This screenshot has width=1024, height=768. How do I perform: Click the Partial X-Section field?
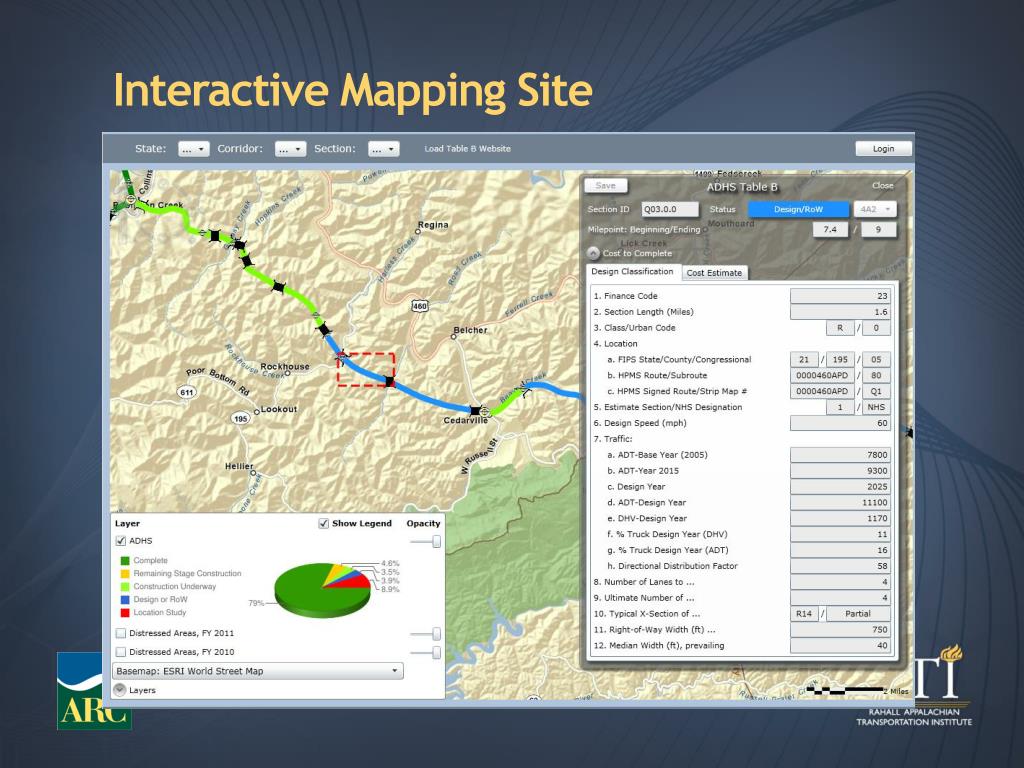click(858, 614)
